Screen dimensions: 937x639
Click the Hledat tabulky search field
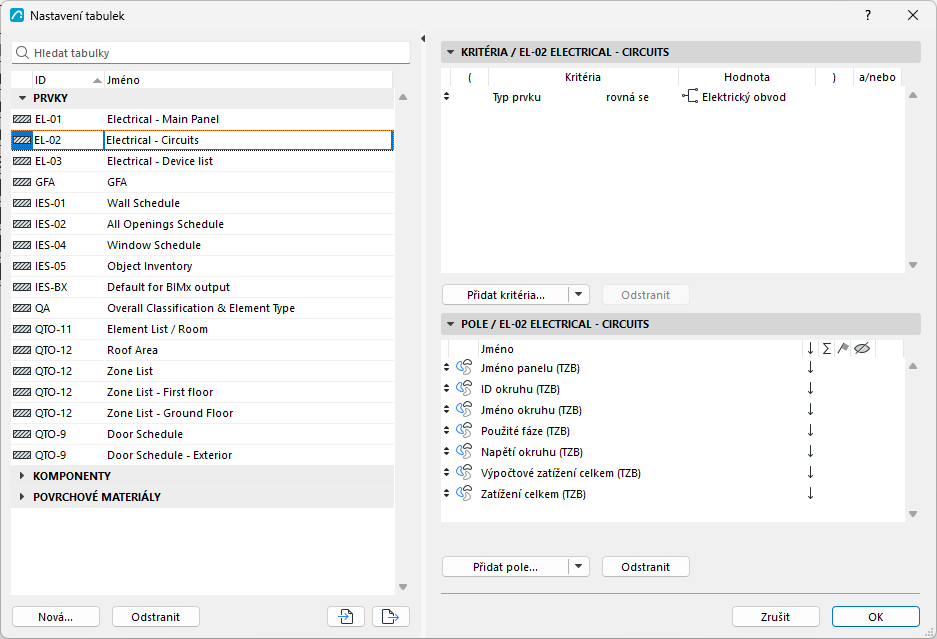point(211,53)
